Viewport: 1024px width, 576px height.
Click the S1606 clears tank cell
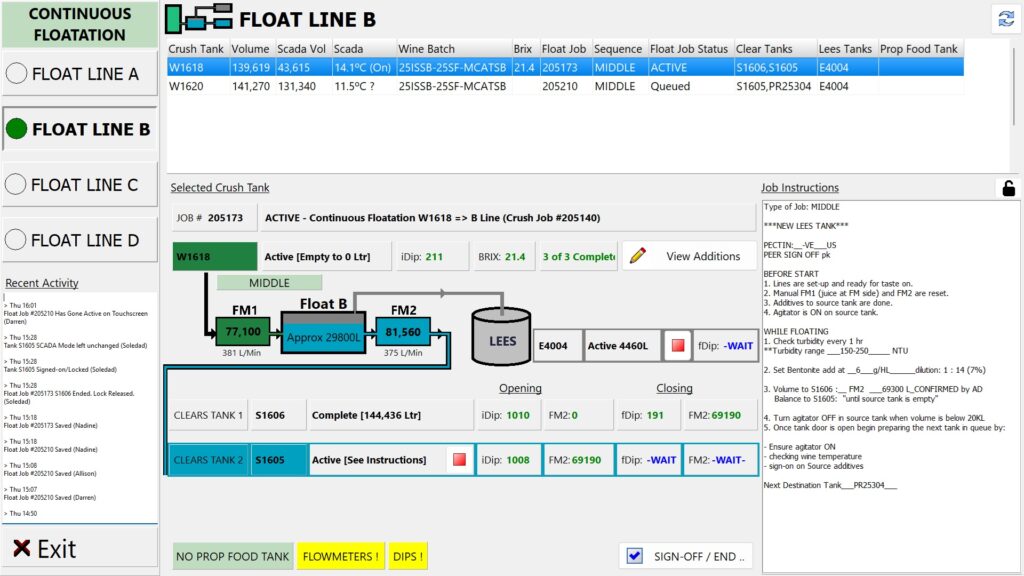coord(279,415)
